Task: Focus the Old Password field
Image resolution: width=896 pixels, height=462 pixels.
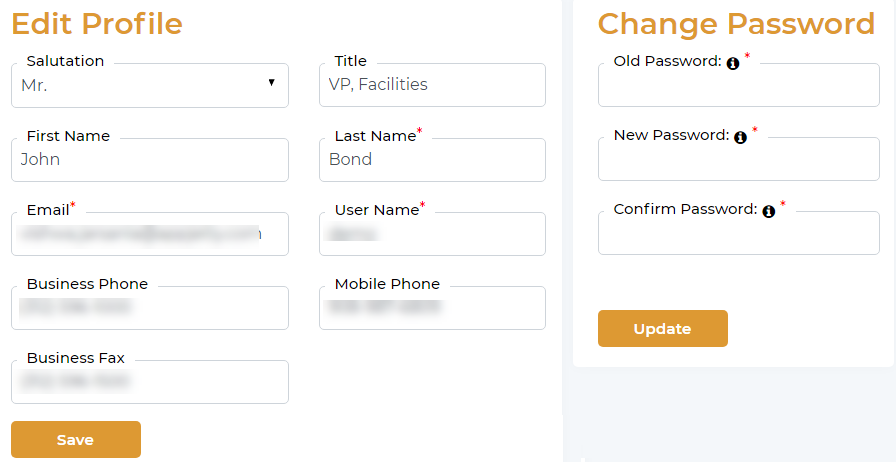Action: [738, 88]
